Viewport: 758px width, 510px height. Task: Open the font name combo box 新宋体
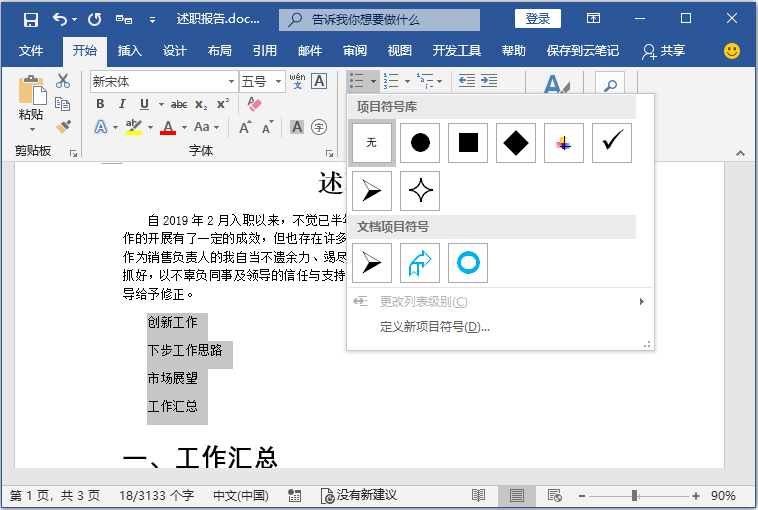[x=163, y=81]
